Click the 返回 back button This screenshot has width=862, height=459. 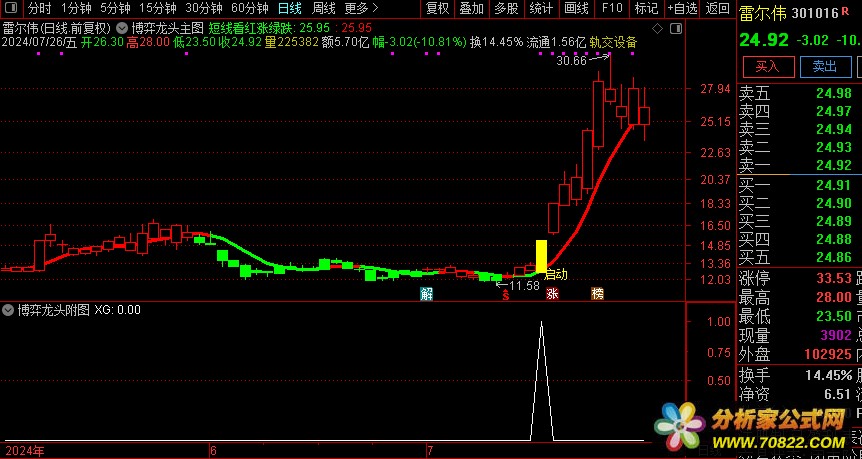coord(717,8)
